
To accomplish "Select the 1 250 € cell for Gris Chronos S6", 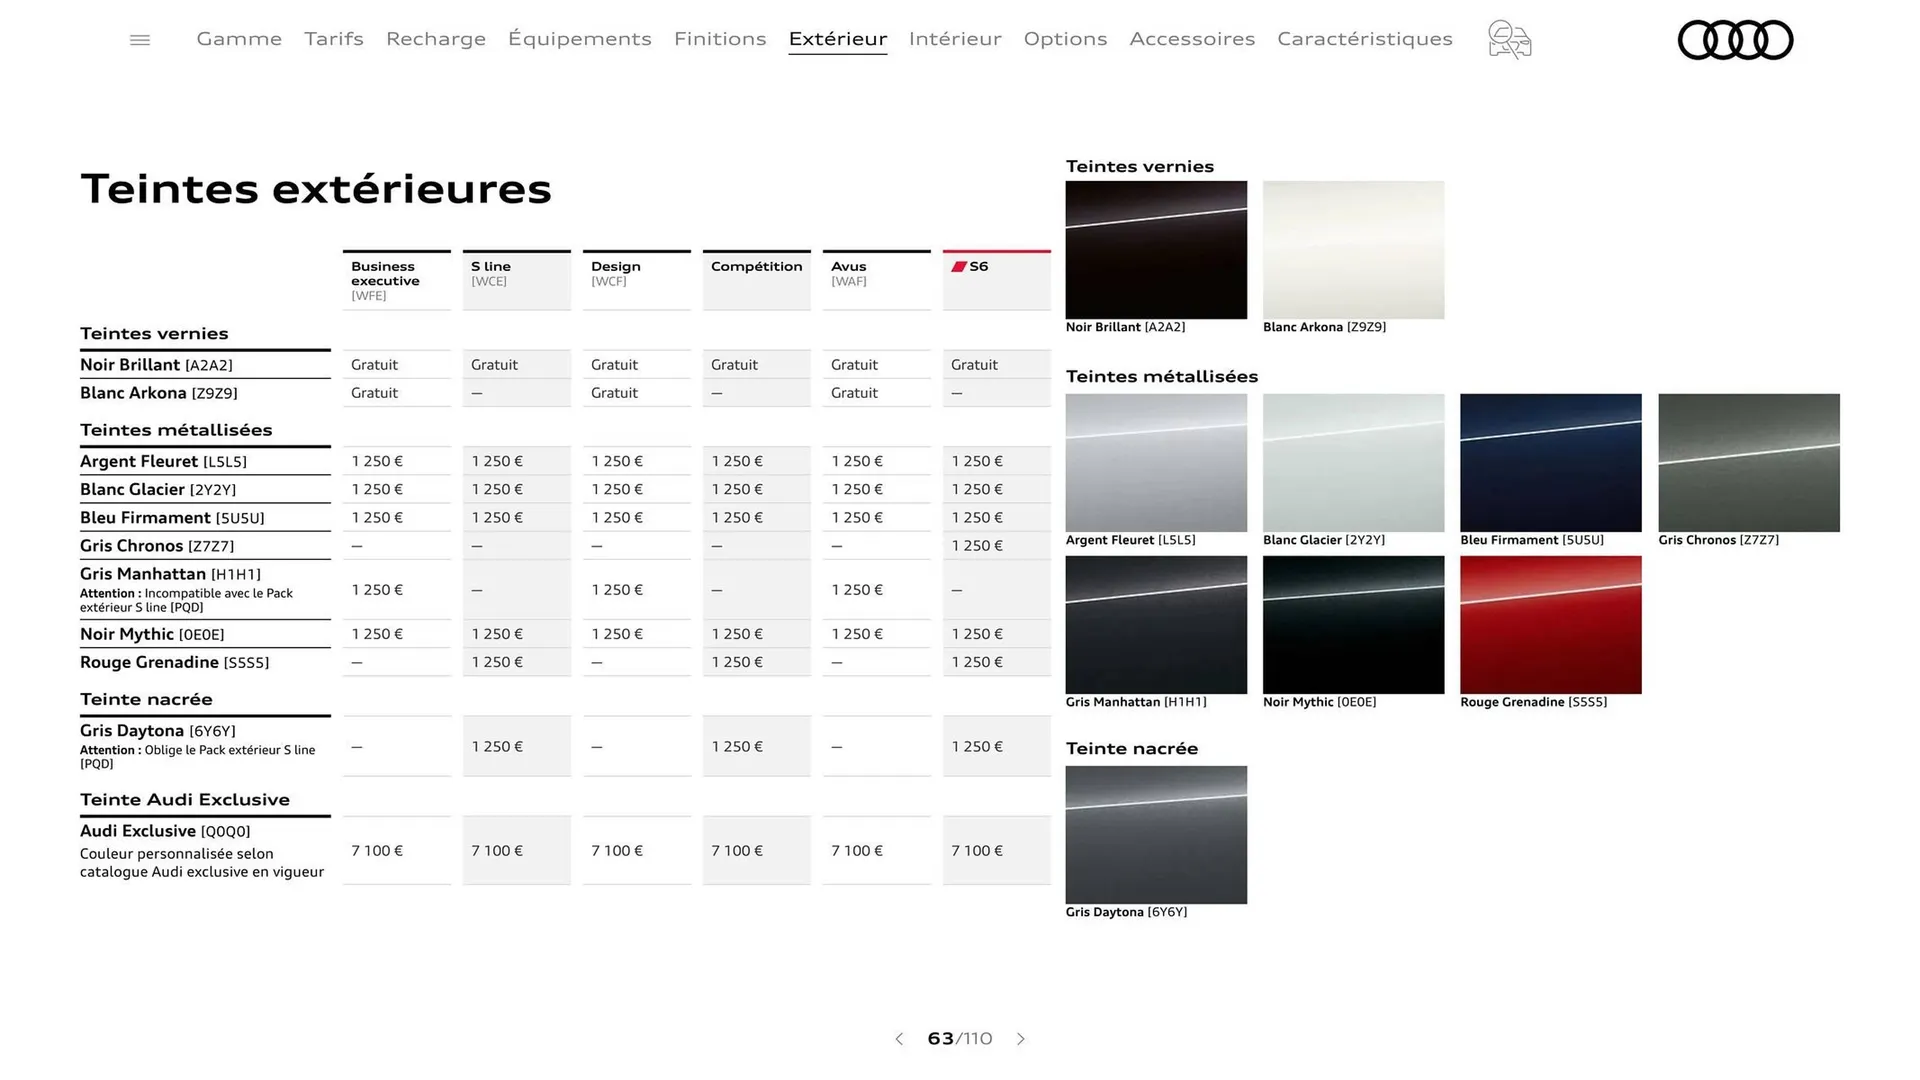I will [x=976, y=545].
